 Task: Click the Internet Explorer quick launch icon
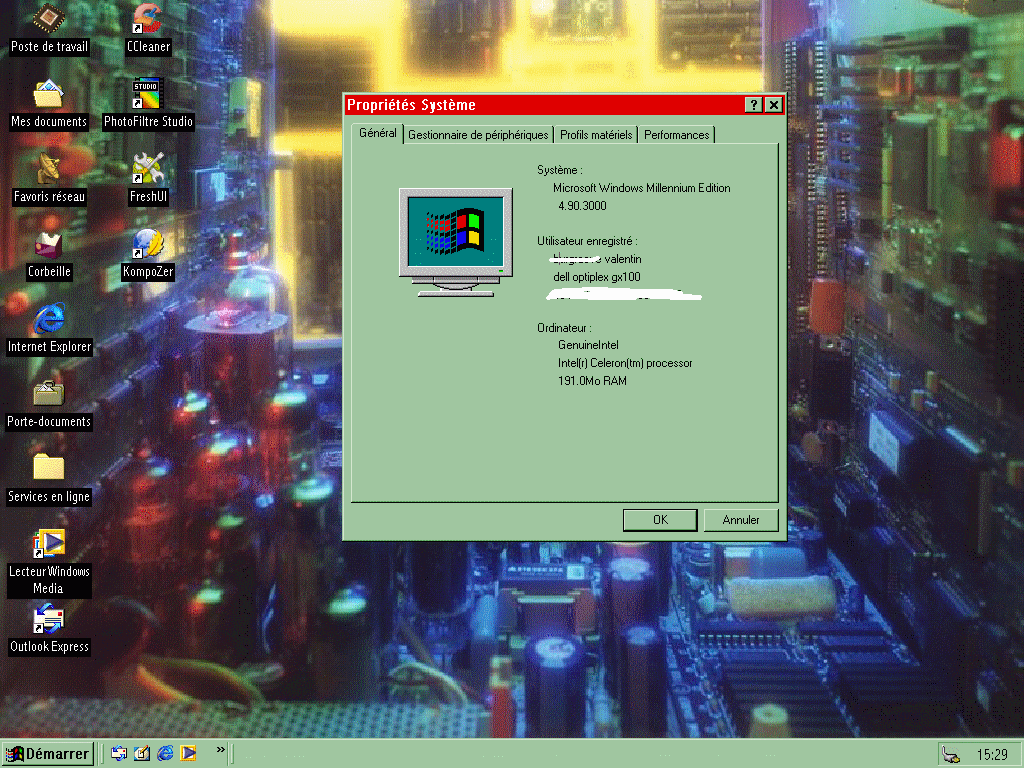pyautogui.click(x=165, y=754)
